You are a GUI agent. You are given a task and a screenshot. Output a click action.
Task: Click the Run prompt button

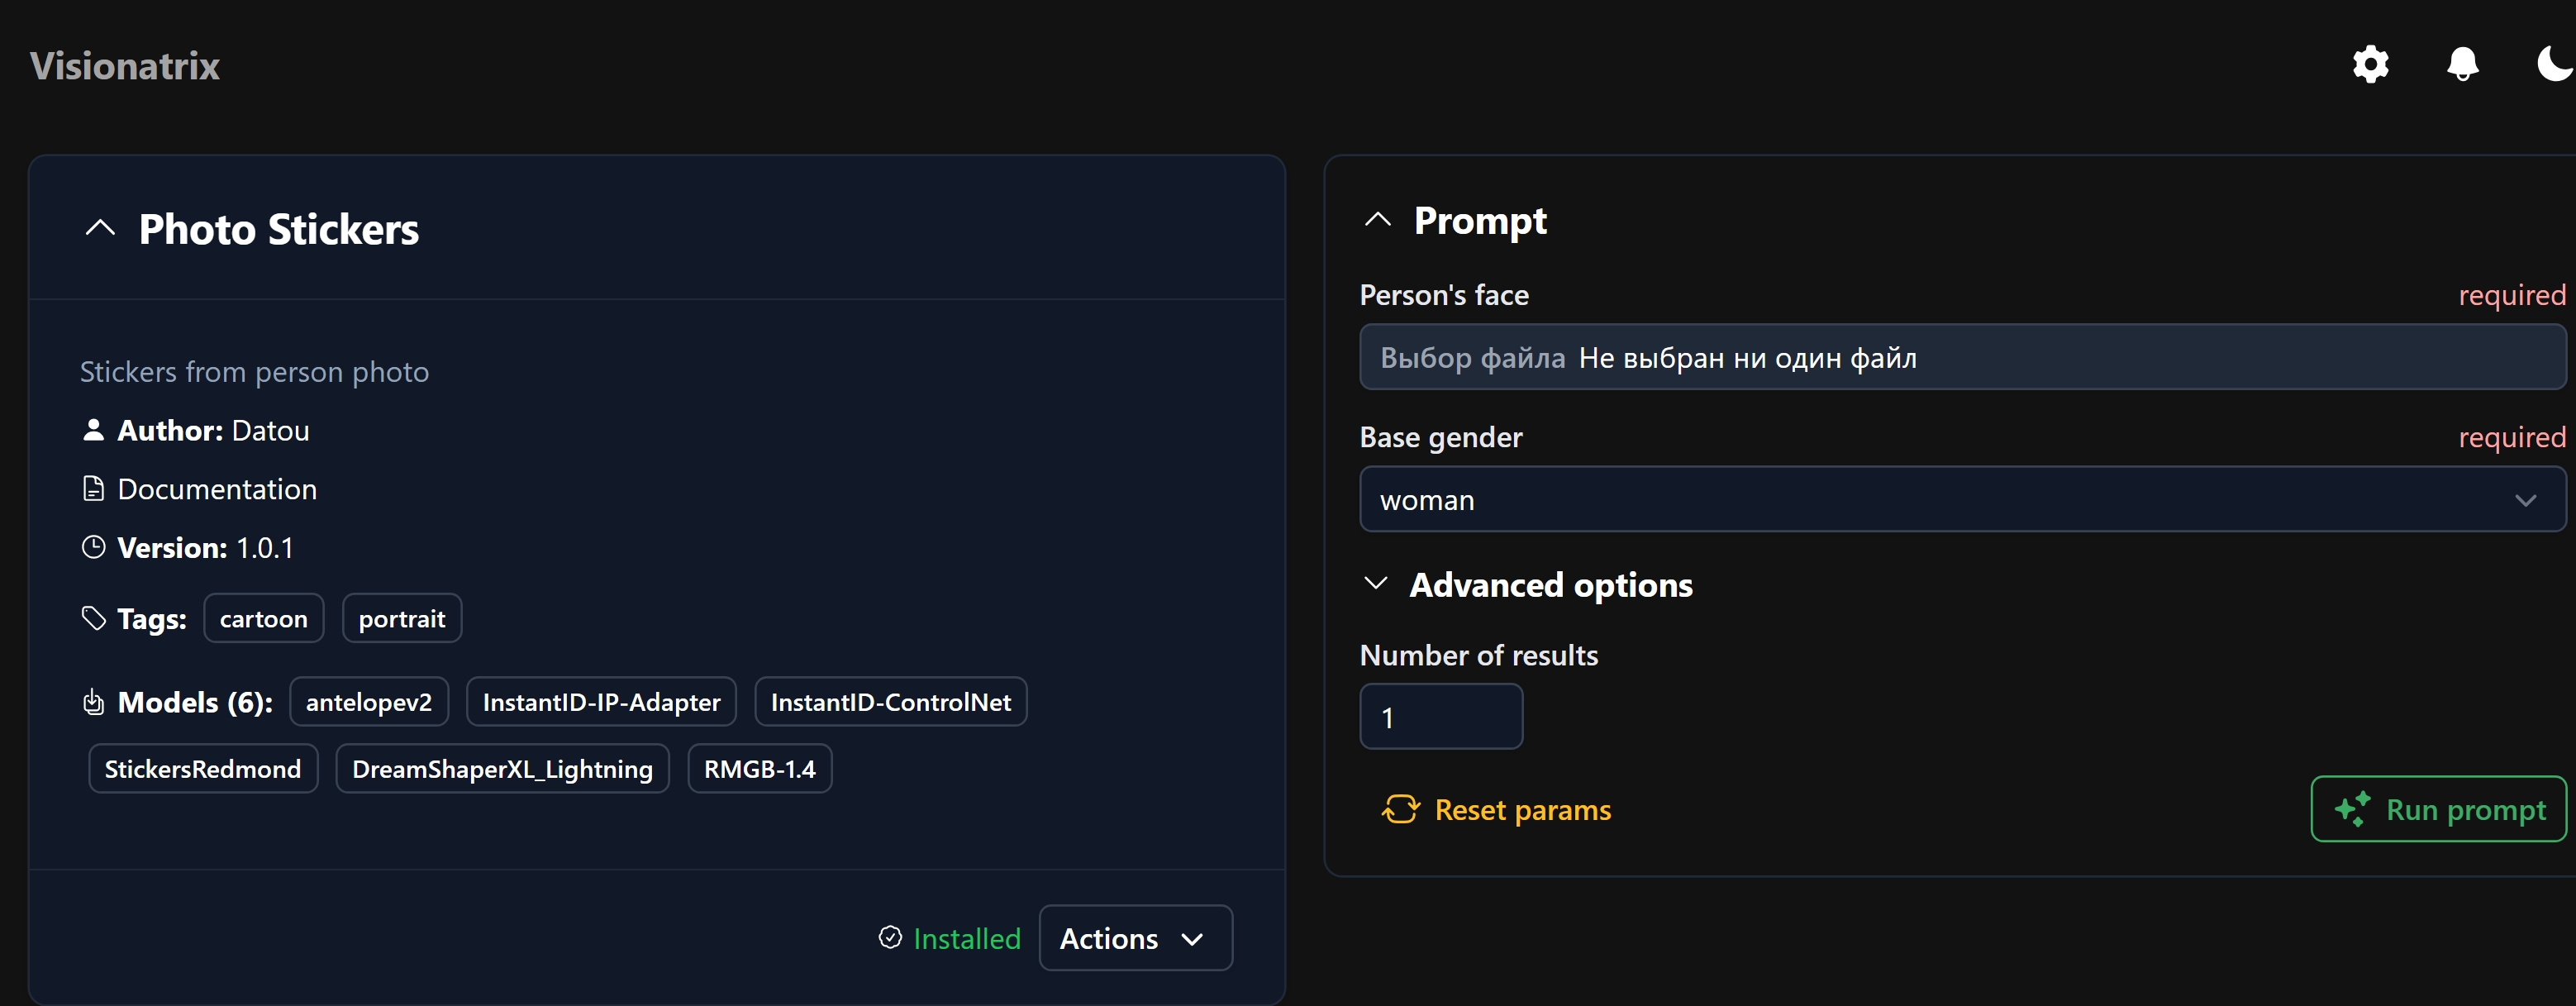pyautogui.click(x=2438, y=809)
